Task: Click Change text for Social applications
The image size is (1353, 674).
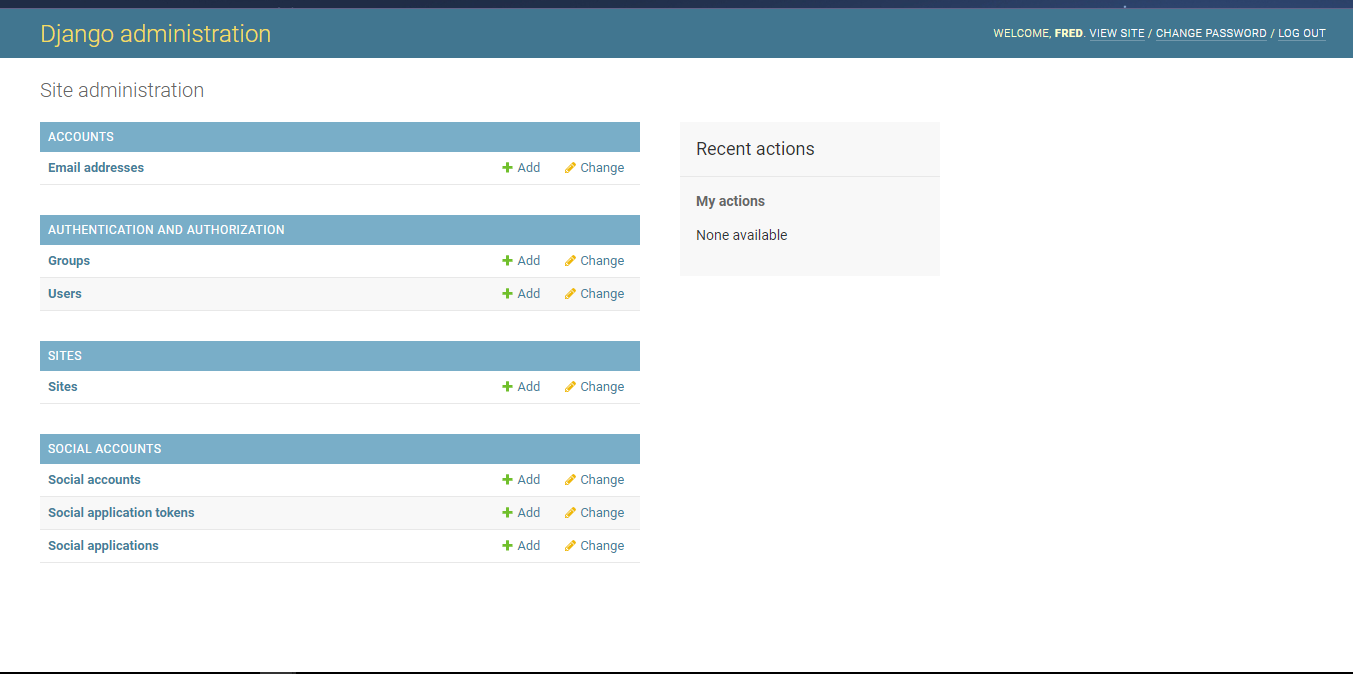Action: click(602, 546)
